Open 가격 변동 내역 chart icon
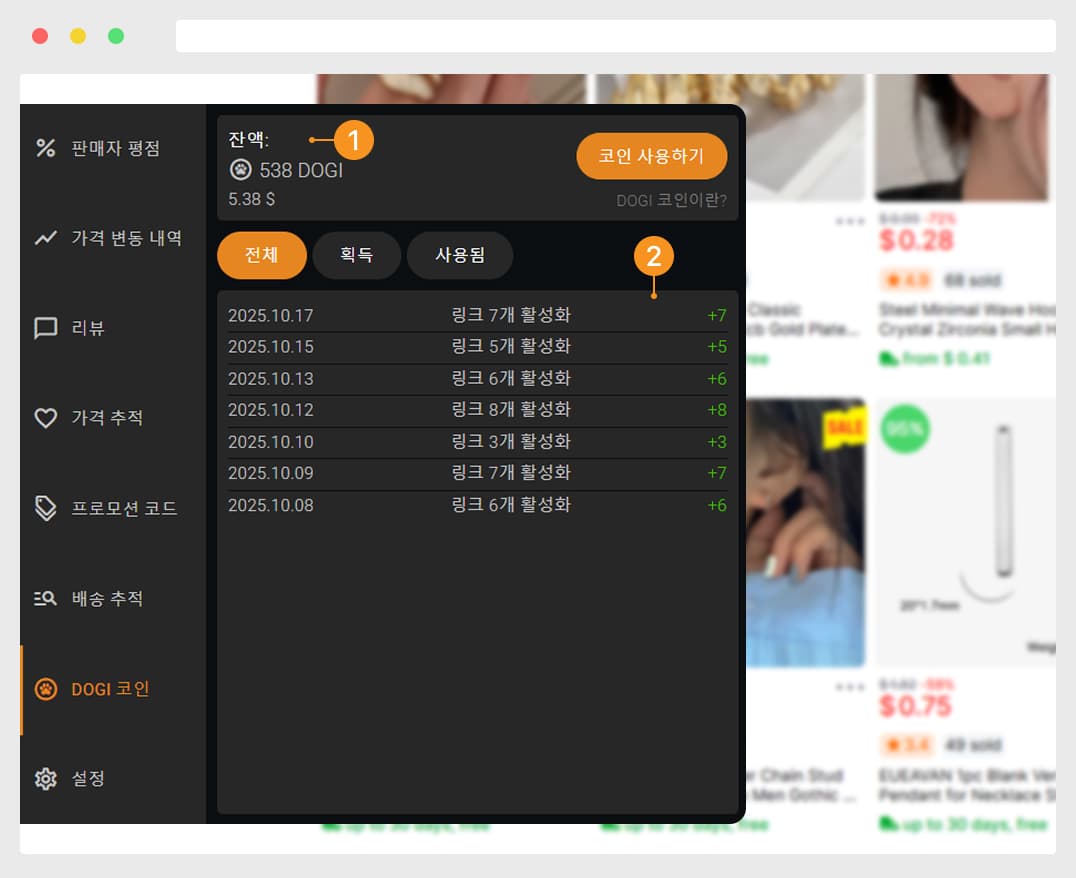The height and width of the screenshot is (878, 1076). click(45, 238)
